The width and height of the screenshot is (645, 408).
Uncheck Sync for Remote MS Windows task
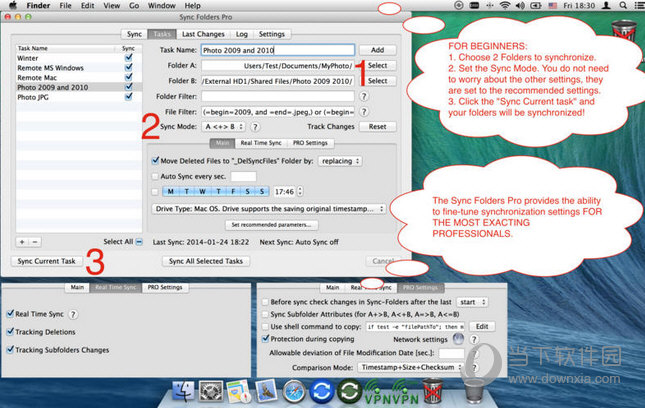coord(129,67)
